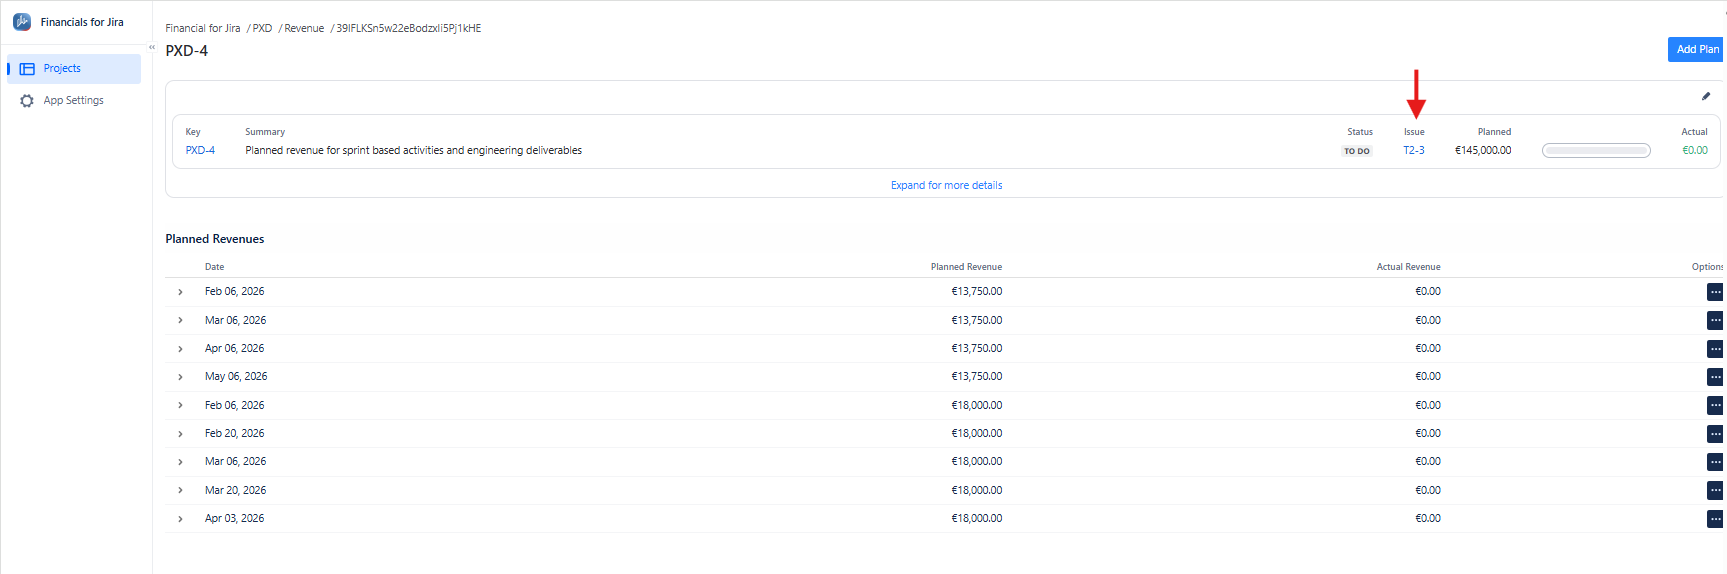
Task: Click €13,750.00 in the May 06, 2026 row
Action: [x=977, y=376]
